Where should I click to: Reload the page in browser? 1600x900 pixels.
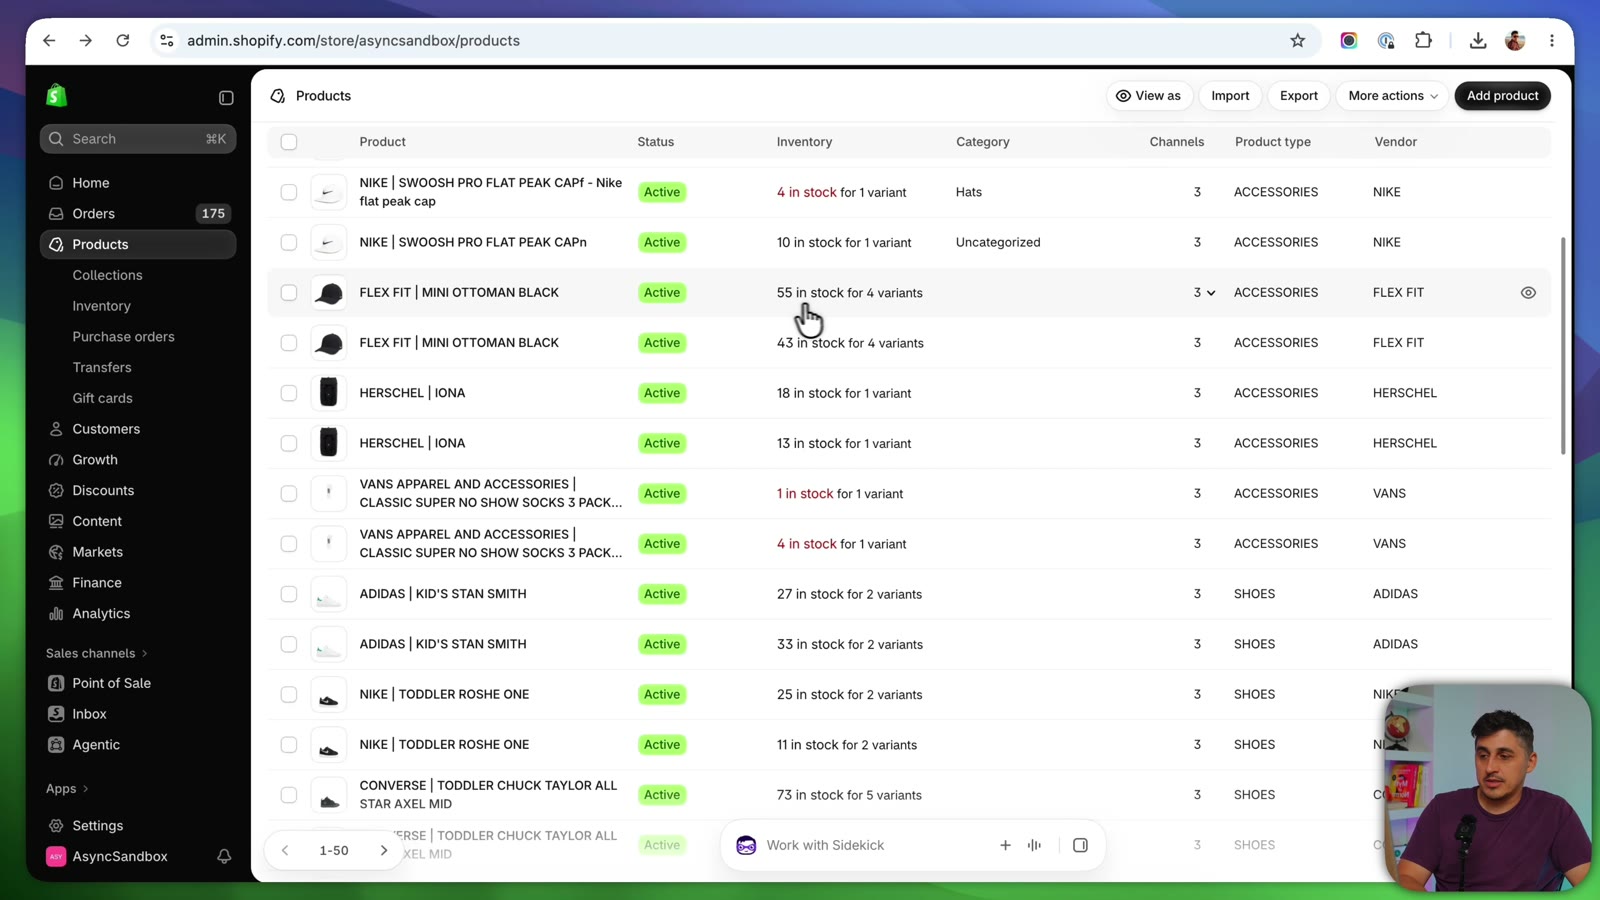click(123, 41)
